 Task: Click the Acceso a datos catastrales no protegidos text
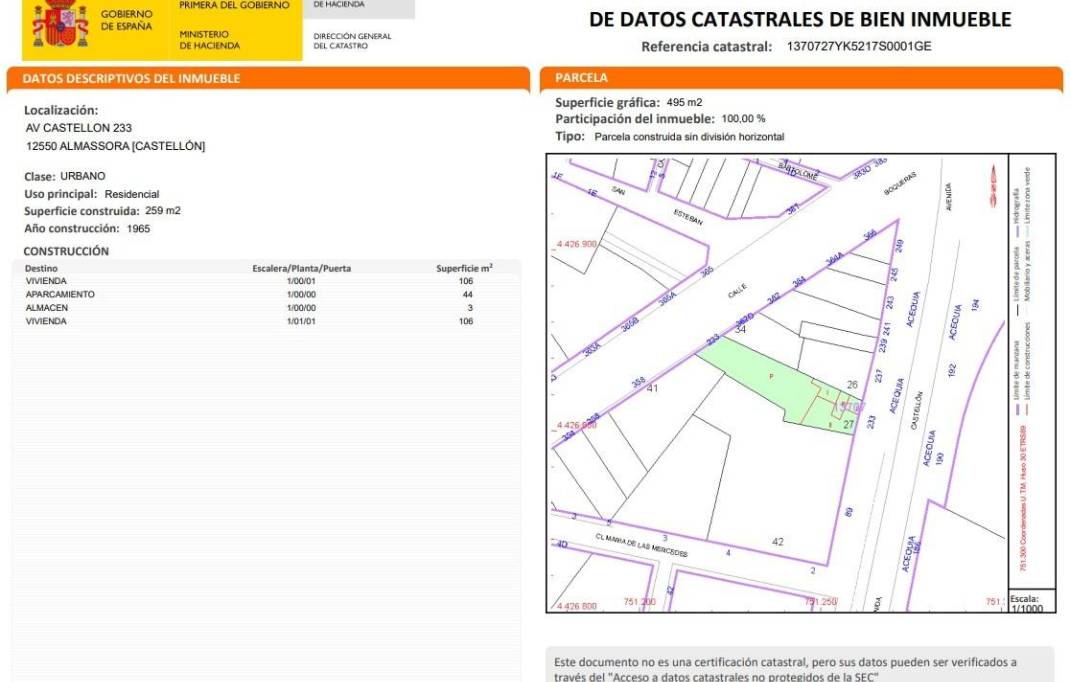pyautogui.click(x=716, y=677)
